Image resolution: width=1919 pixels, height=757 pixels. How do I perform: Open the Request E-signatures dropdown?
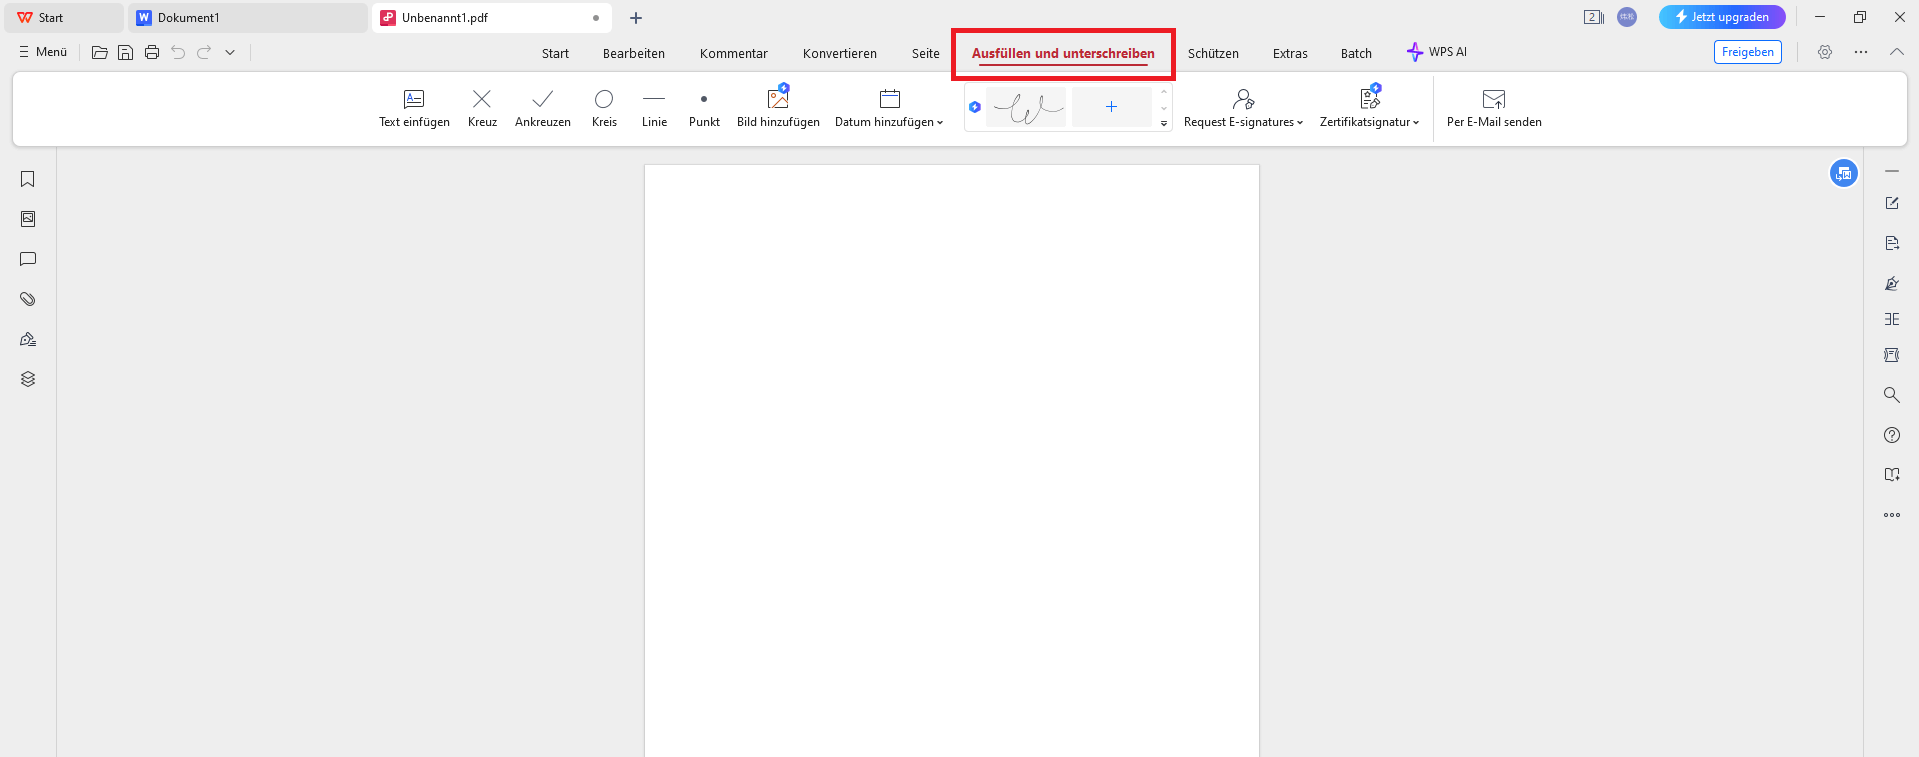(1243, 108)
